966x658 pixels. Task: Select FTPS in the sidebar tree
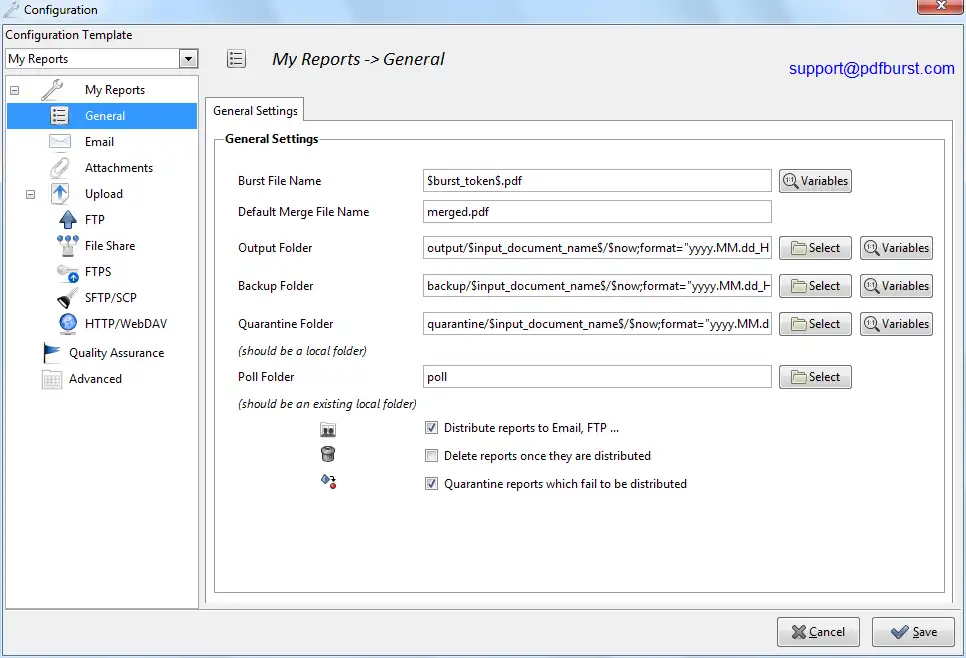(x=98, y=272)
